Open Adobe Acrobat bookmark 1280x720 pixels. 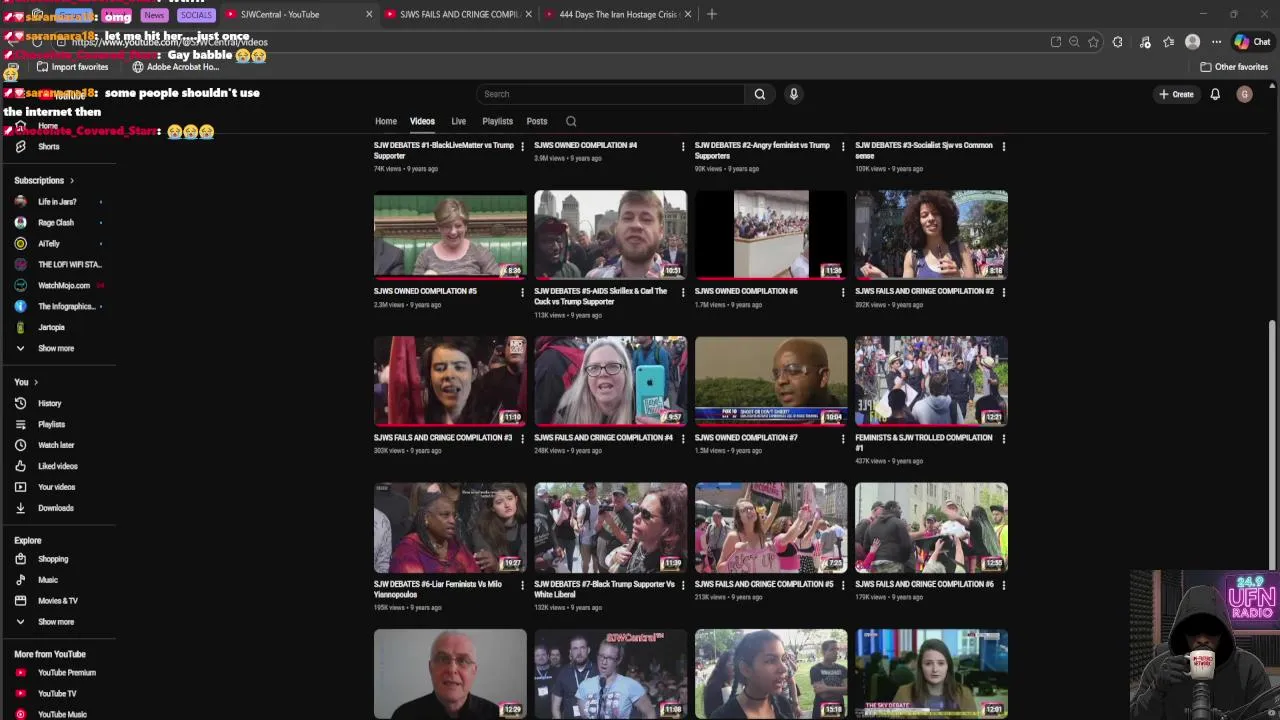click(x=175, y=67)
